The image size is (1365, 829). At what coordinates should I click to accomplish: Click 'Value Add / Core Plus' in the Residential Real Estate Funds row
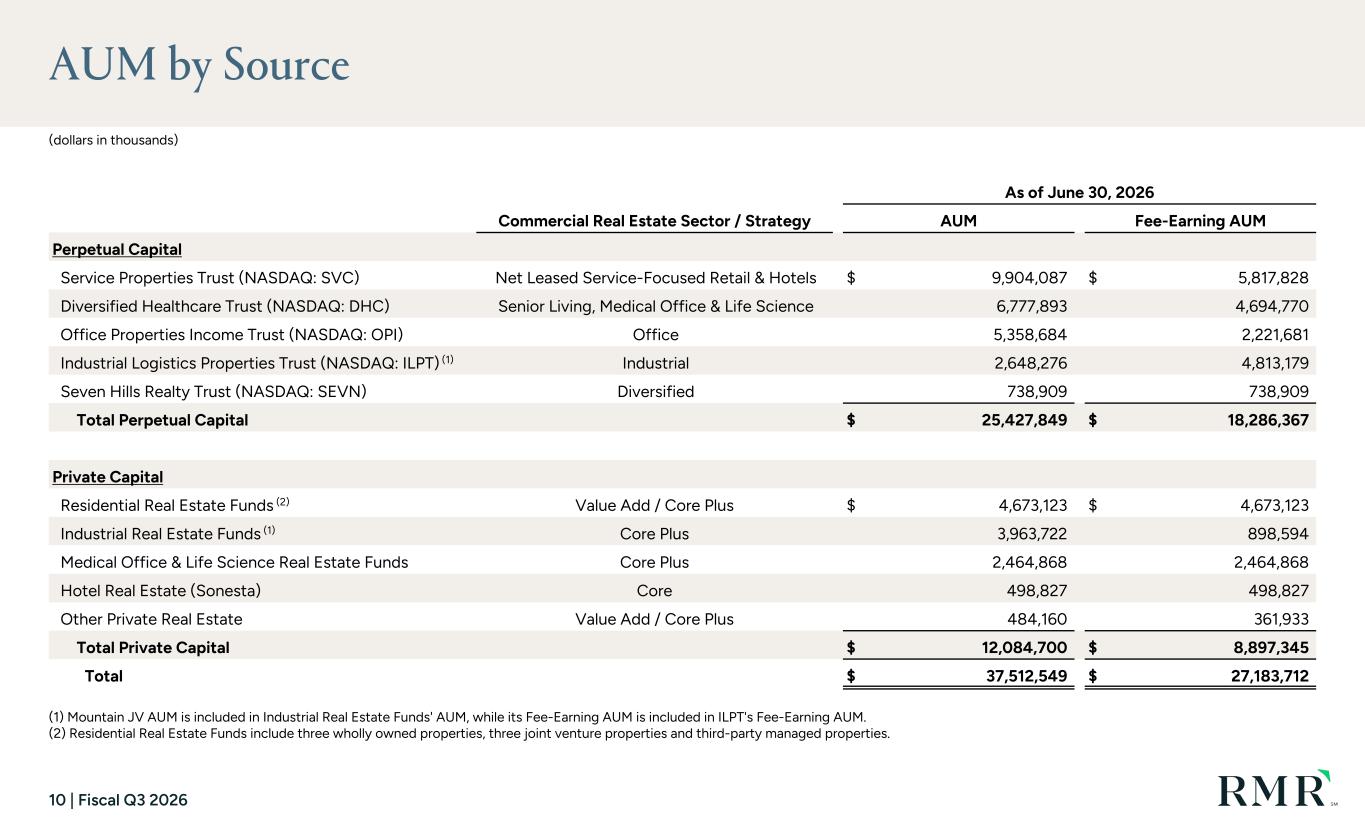[x=655, y=505]
